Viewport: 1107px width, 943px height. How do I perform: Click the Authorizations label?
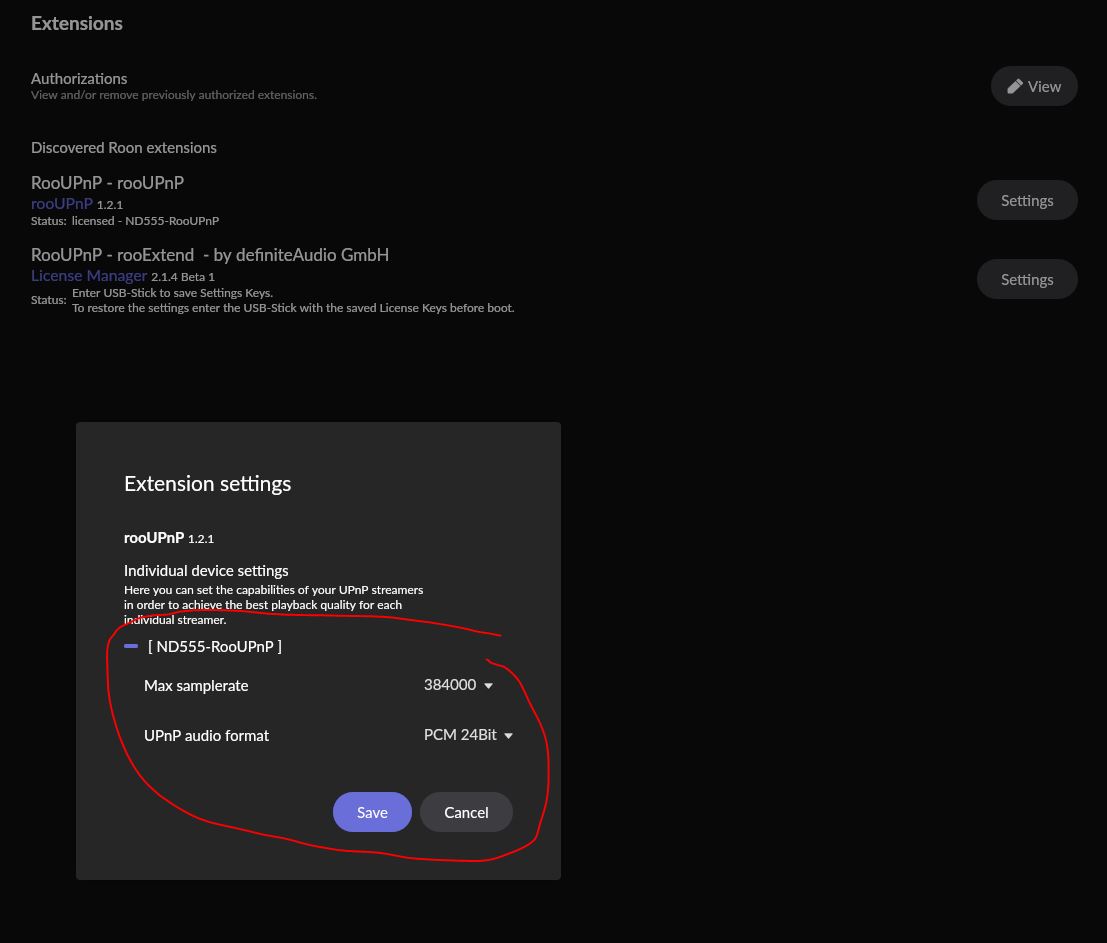click(x=79, y=78)
